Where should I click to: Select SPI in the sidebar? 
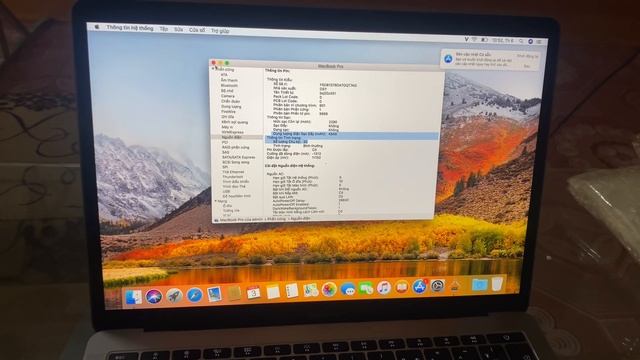[225, 167]
